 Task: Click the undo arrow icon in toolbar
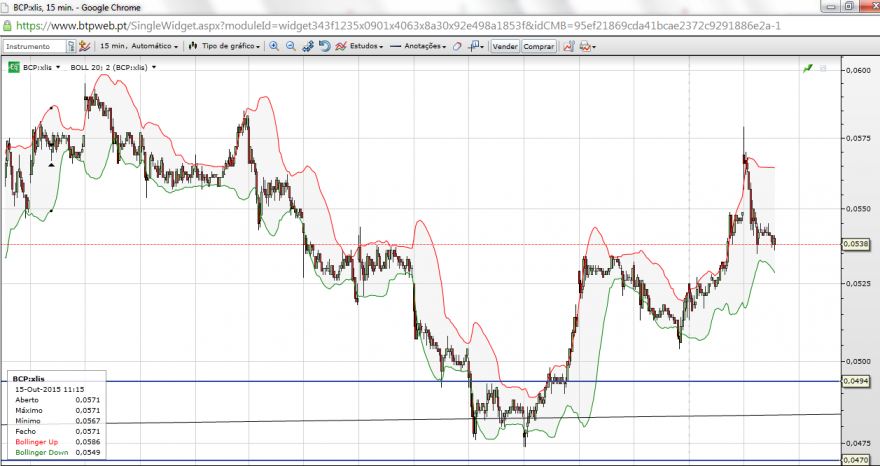coord(324,47)
